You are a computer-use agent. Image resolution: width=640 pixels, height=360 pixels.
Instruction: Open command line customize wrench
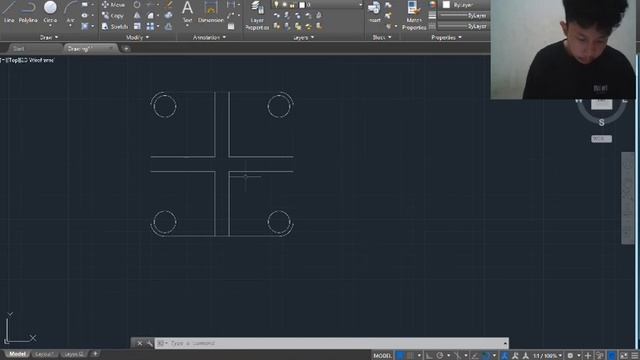click(149, 343)
